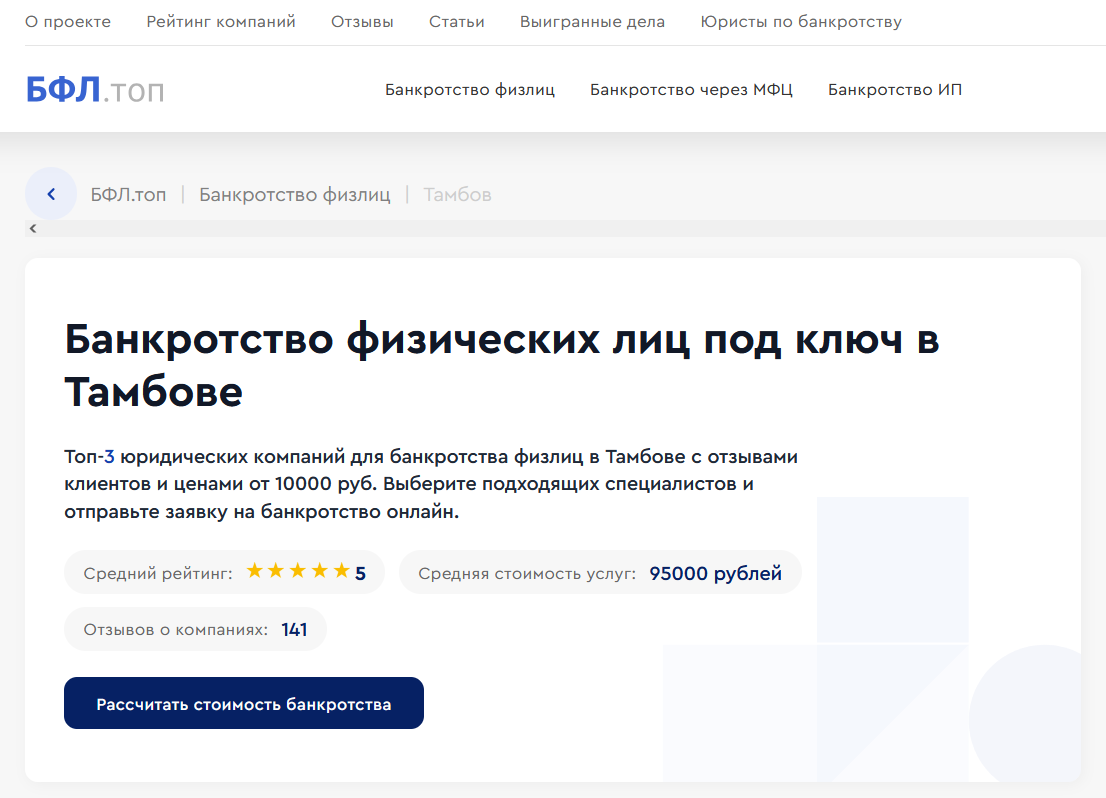Open the БФЛ.топ logo link
The height and width of the screenshot is (798, 1106).
95,90
